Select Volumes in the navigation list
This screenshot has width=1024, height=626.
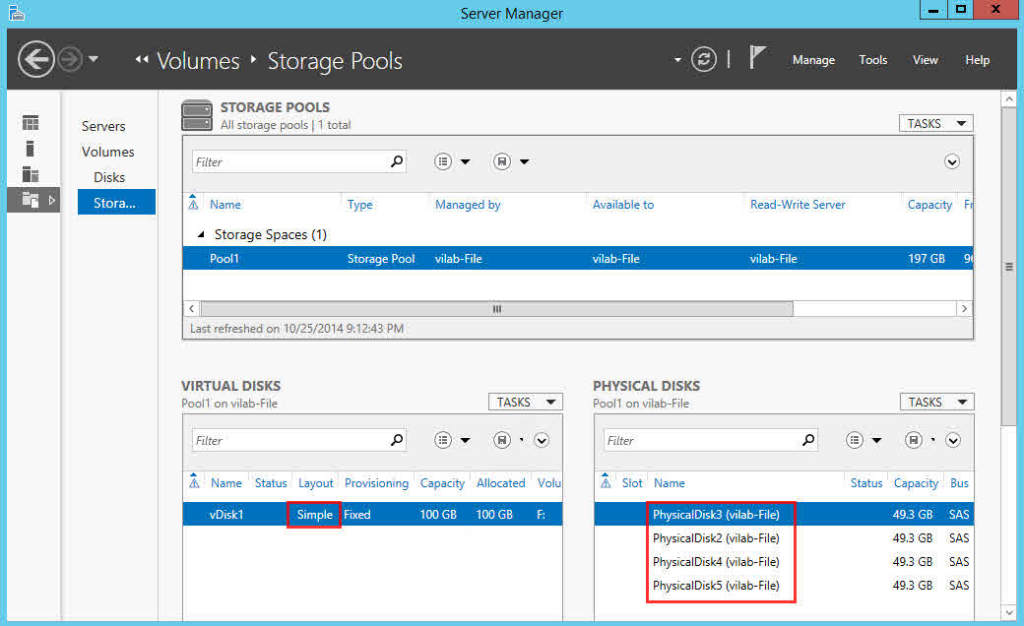click(x=108, y=151)
